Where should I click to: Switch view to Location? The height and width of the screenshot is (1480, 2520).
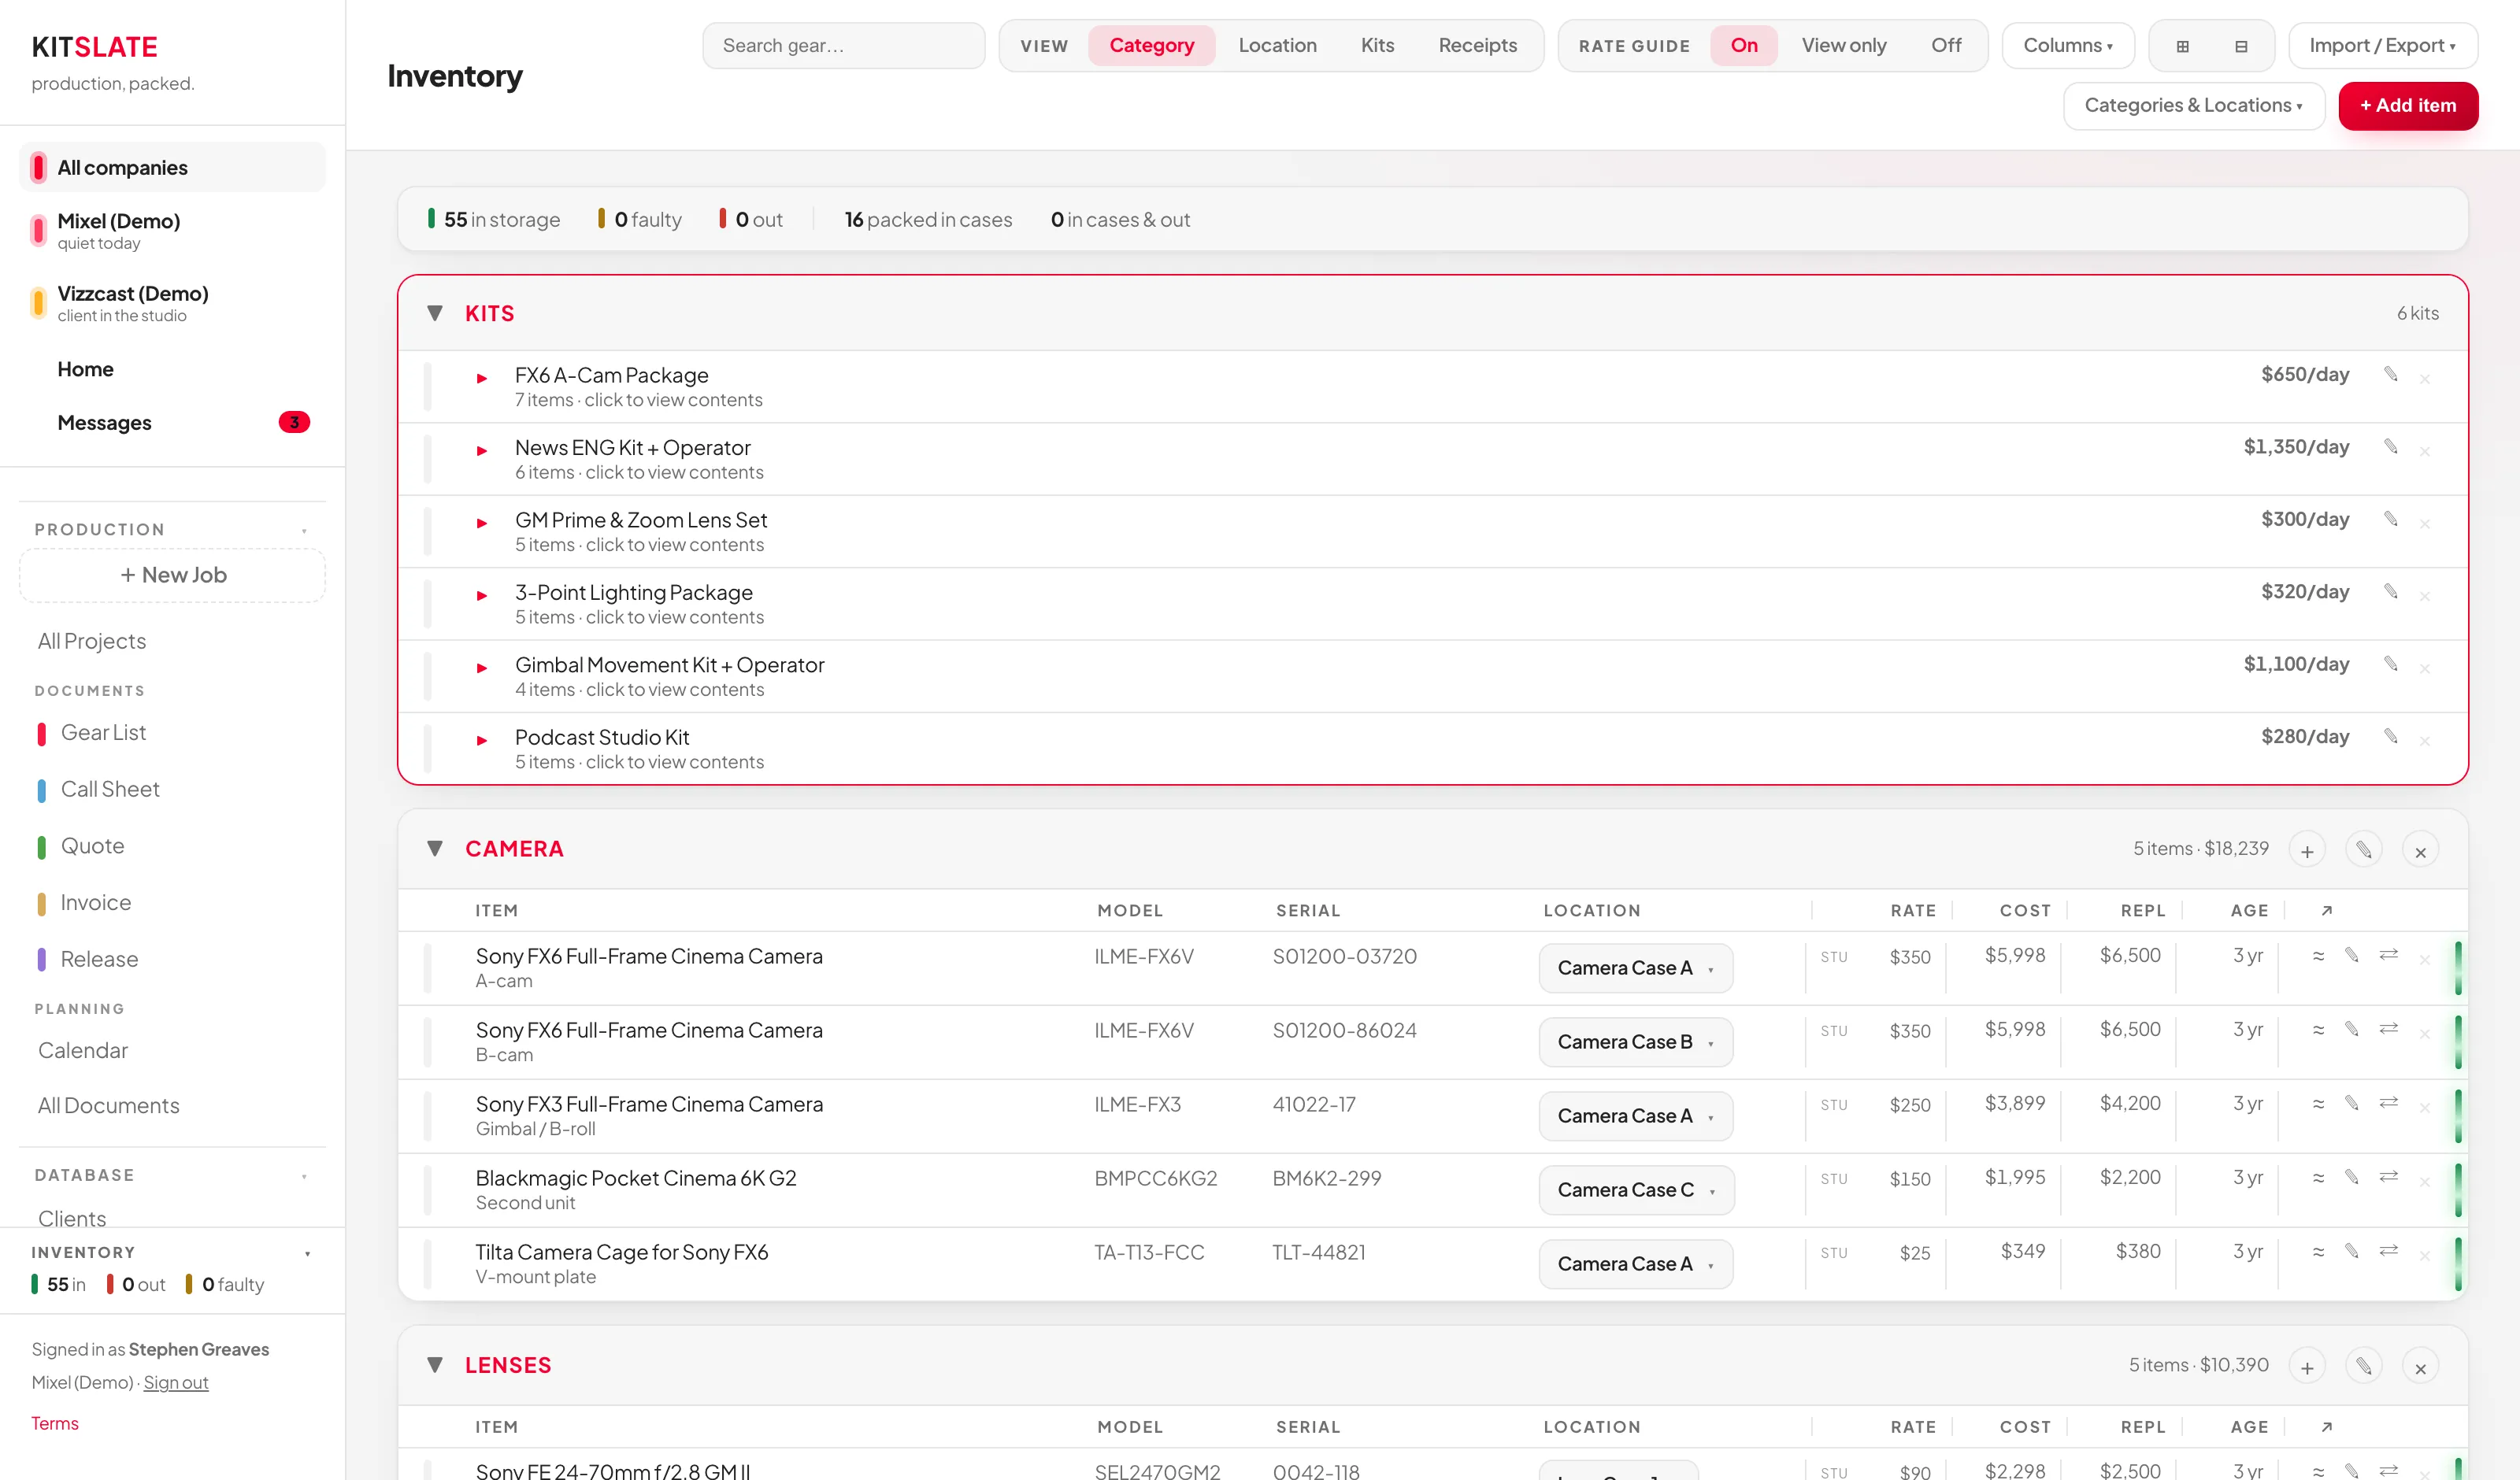pos(1277,46)
